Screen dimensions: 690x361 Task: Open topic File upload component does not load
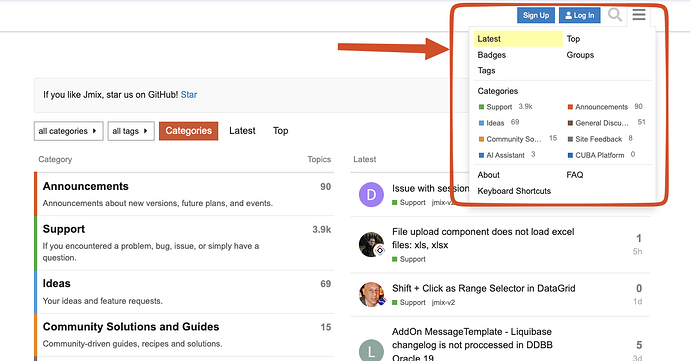click(x=483, y=238)
